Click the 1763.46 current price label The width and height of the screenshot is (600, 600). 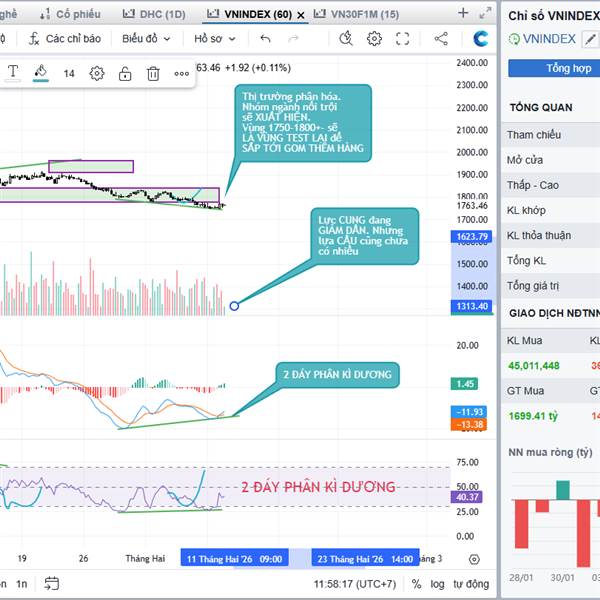tap(472, 206)
